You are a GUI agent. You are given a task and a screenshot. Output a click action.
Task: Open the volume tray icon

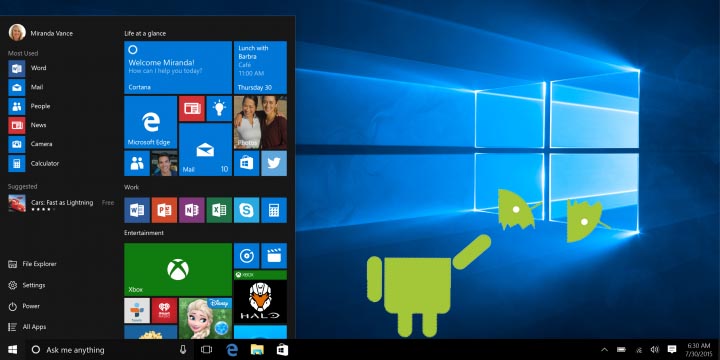655,350
